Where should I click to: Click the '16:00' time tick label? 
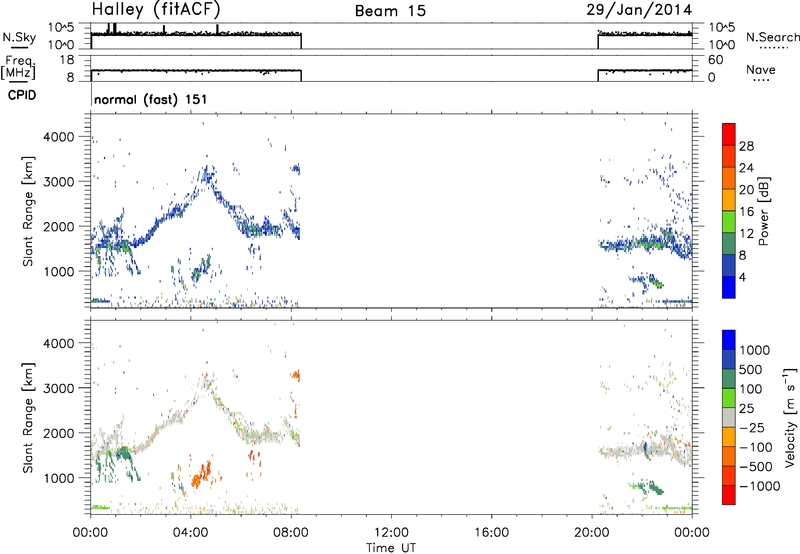pos(491,533)
